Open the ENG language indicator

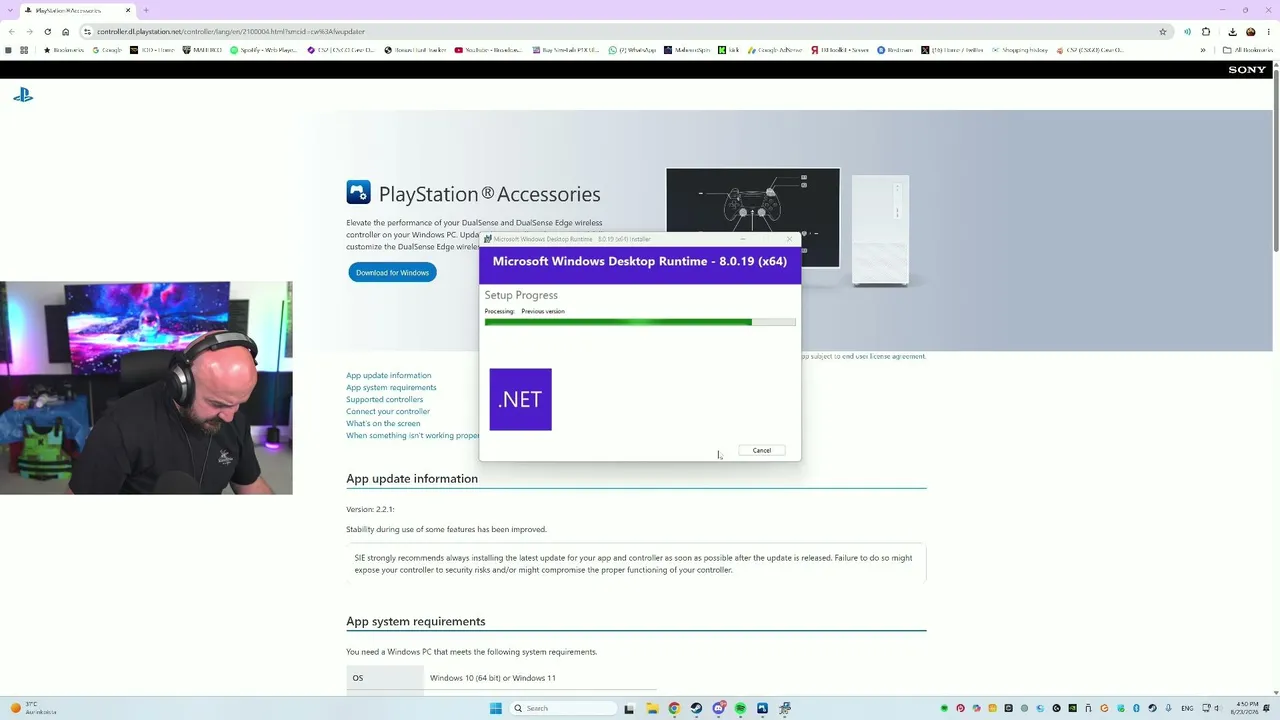click(x=1187, y=708)
